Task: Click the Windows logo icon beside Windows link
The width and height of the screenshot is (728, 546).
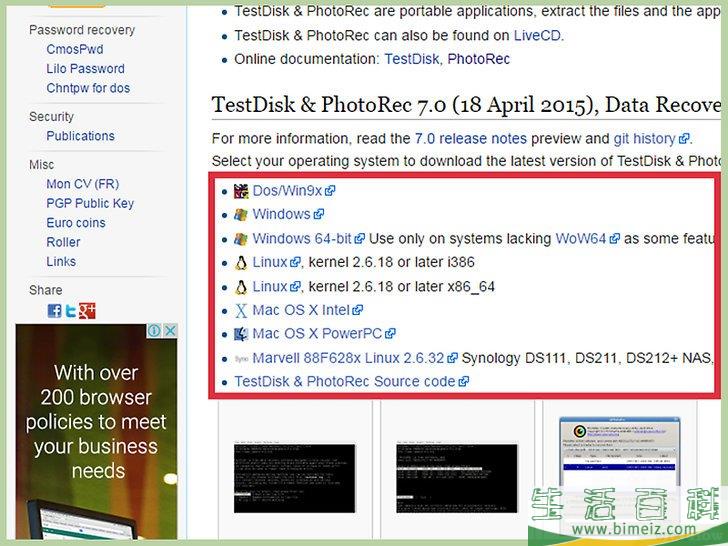Action: [241, 214]
